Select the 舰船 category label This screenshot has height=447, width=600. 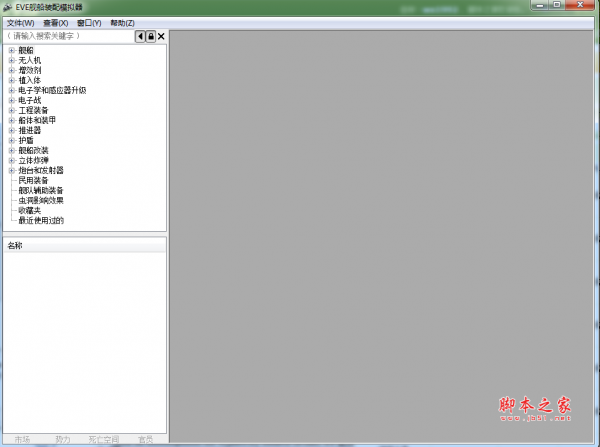point(26,50)
